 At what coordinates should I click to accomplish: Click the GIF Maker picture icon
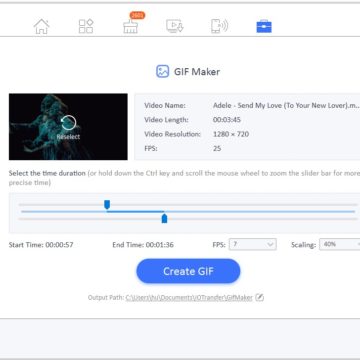(x=163, y=71)
